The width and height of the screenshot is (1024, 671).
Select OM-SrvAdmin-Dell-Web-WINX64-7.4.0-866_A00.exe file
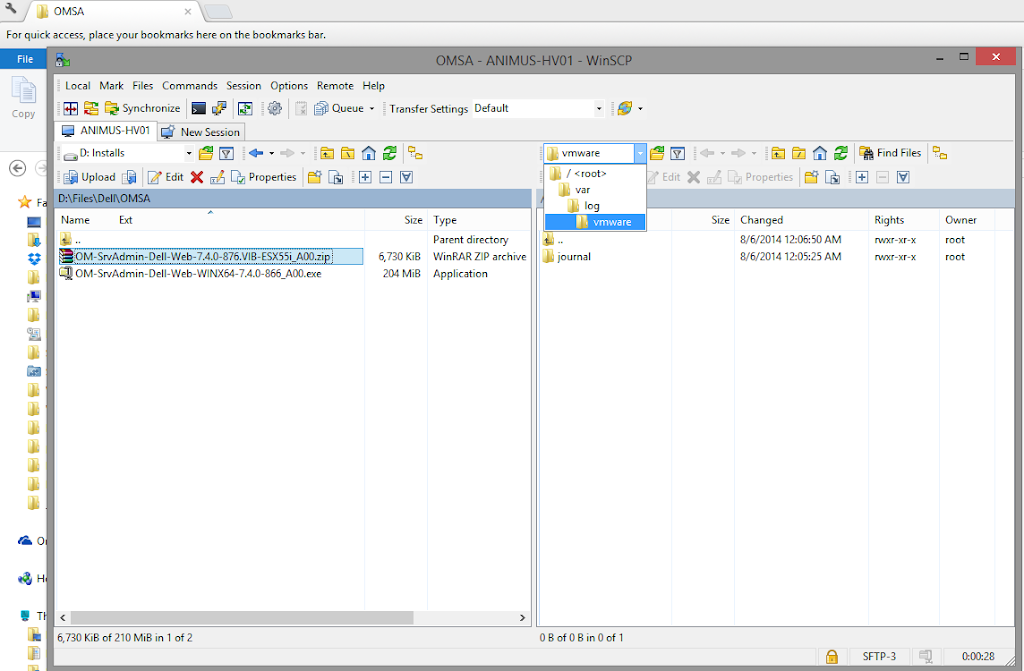click(198, 274)
